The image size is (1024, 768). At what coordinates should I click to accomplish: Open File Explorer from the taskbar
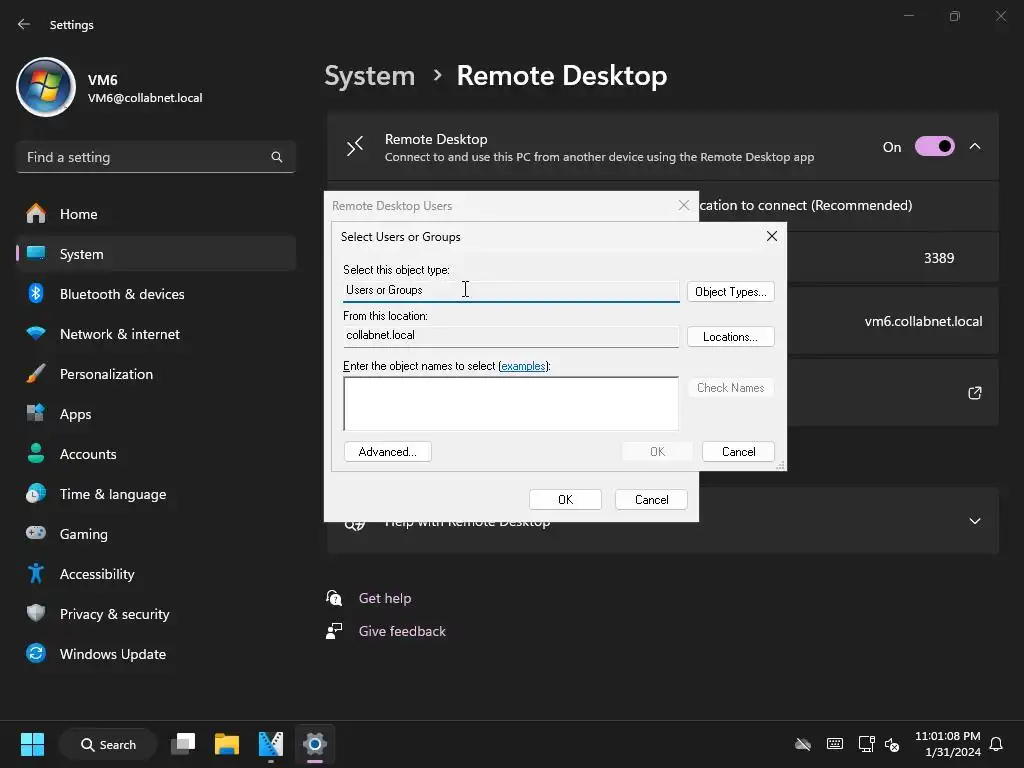coord(227,744)
